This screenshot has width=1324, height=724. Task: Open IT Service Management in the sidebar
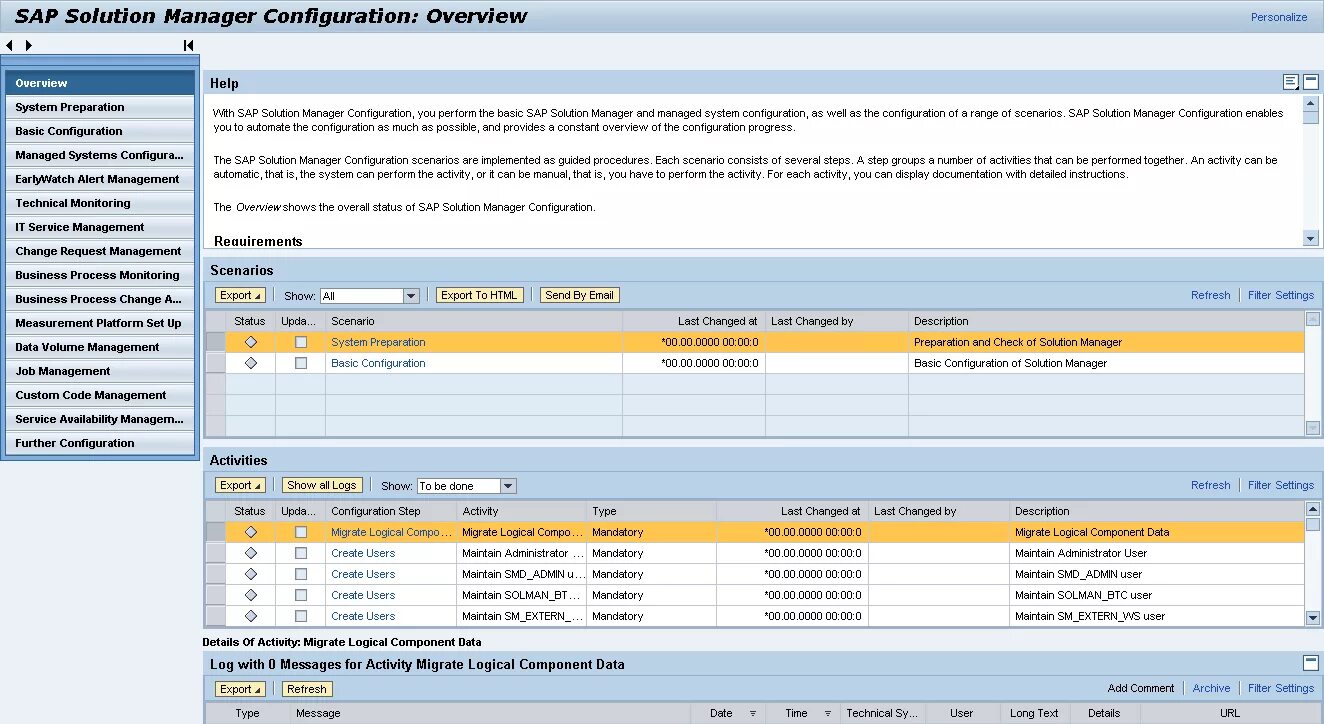pos(100,227)
